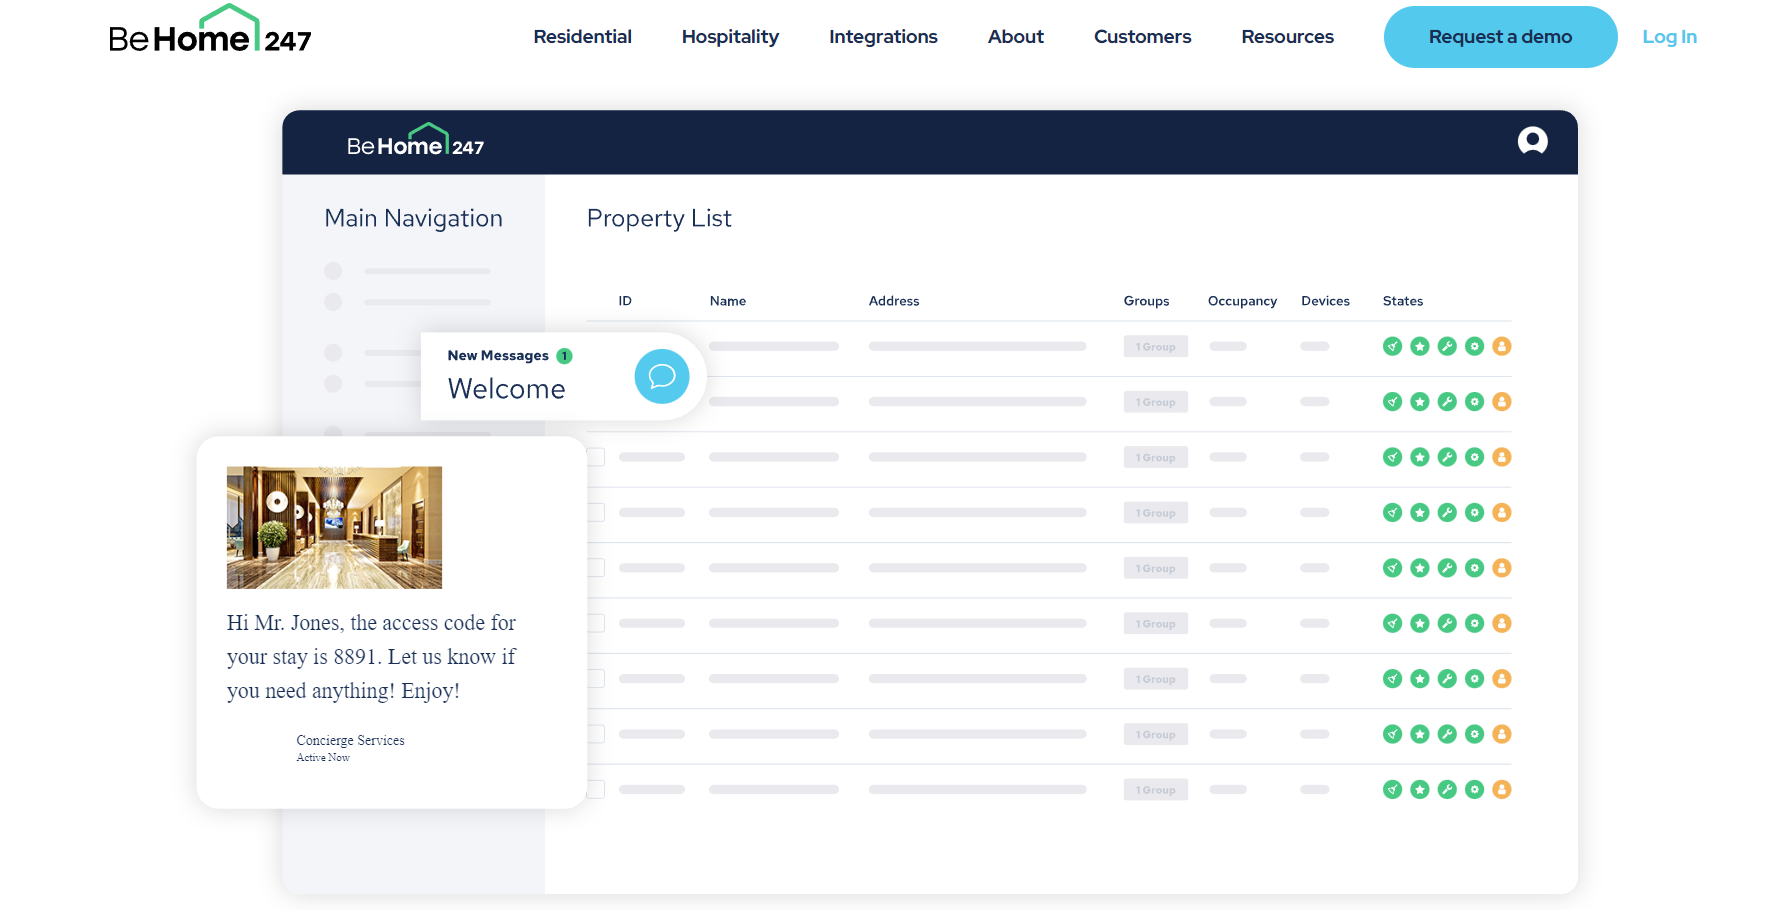Click the gear state icon in the third property row
This screenshot has height=910, width=1777.
1474,457
